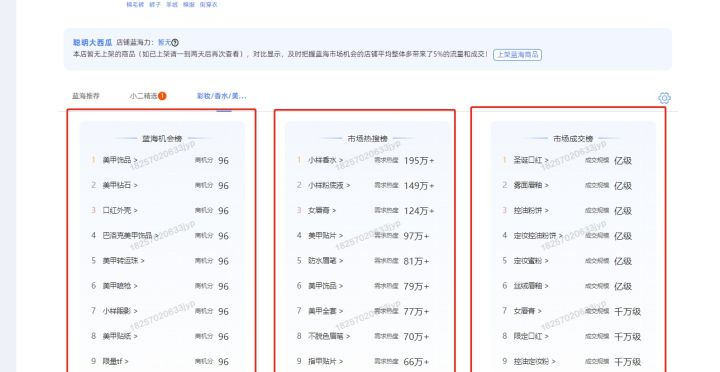This screenshot has width=720, height=372.
Task: Open 美甲饰品 in 蓝海机会榜 list
Action: [120, 160]
